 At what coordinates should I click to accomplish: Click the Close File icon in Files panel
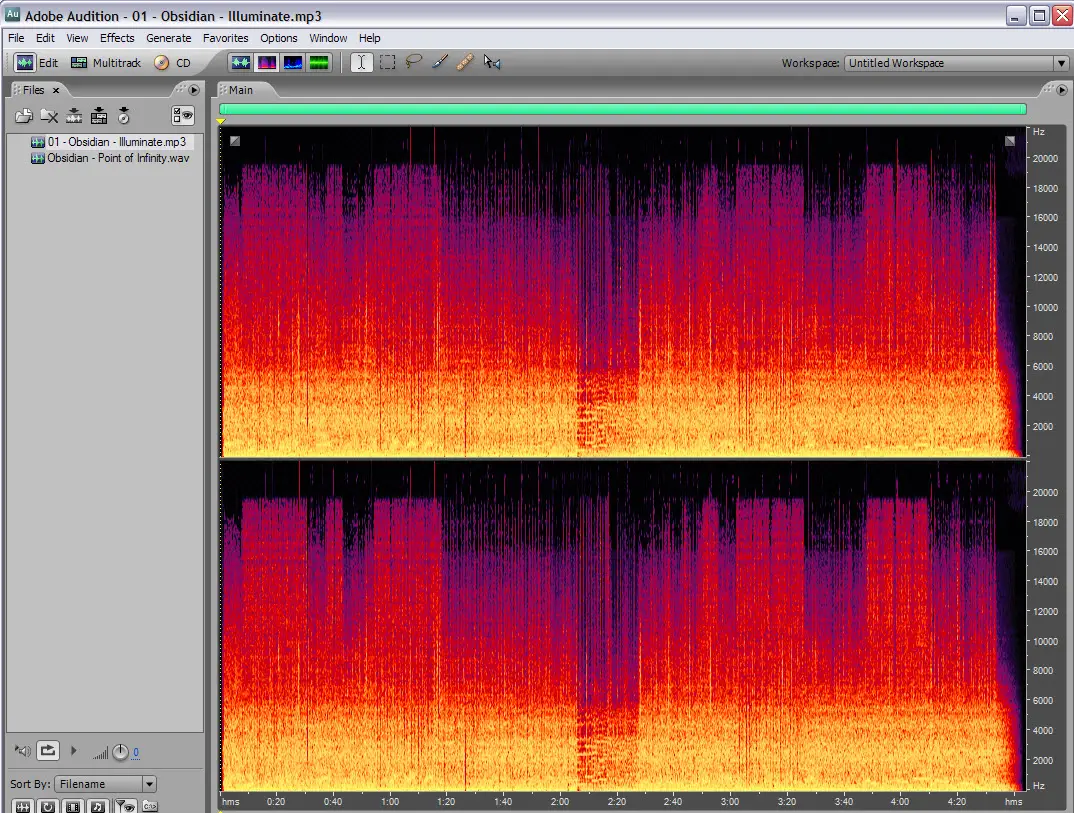point(48,116)
